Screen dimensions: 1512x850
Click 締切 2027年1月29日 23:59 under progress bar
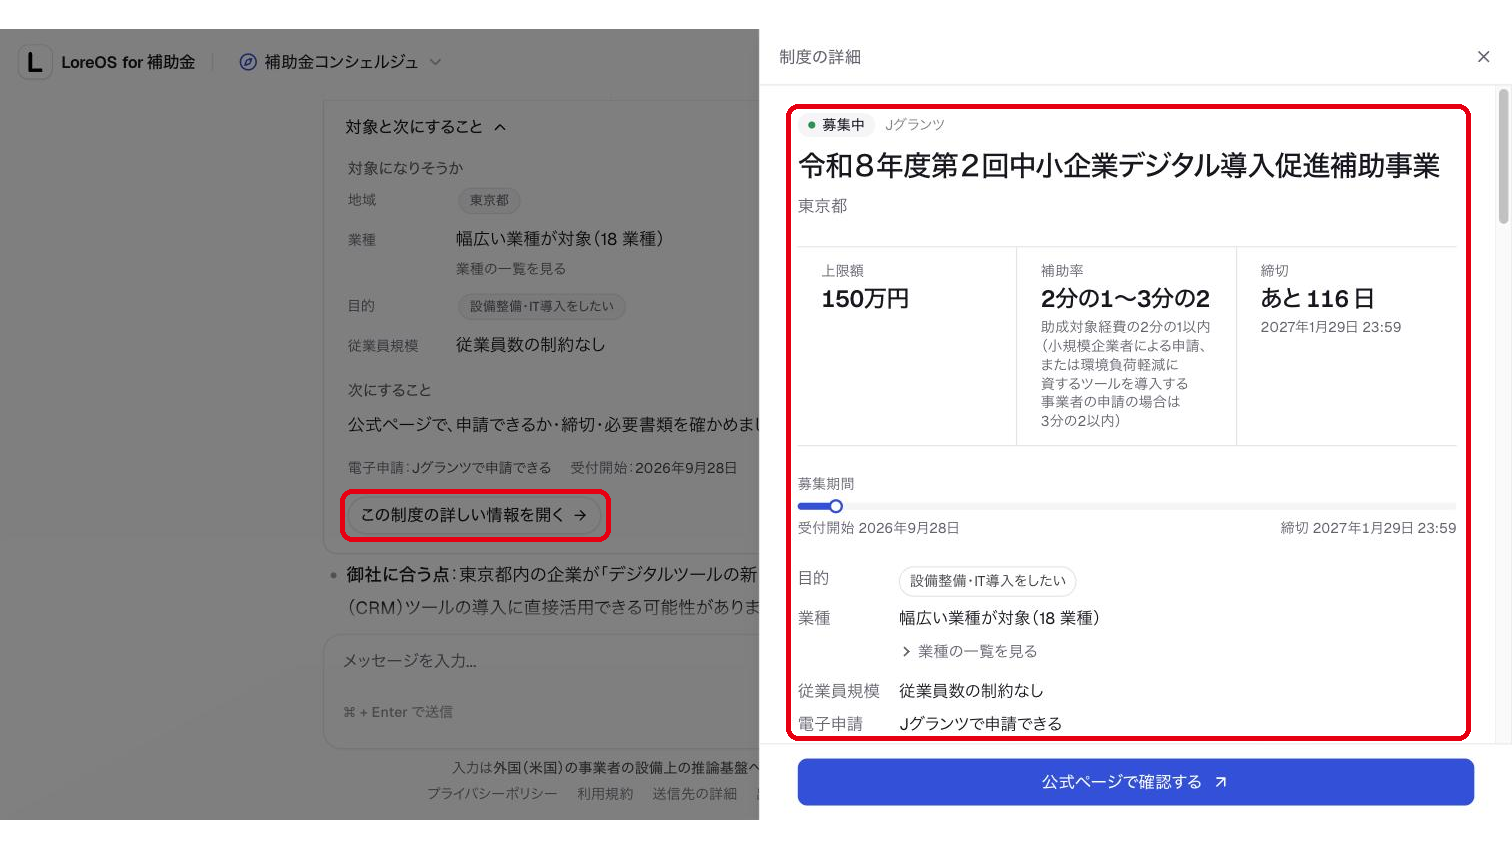(1368, 528)
